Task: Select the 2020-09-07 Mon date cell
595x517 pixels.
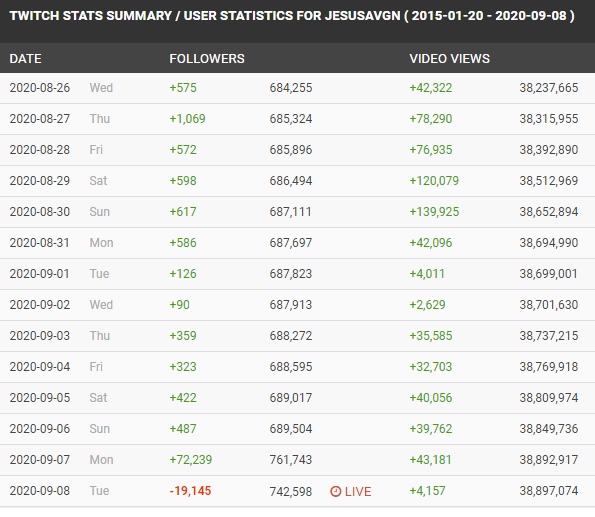Action: [x=61, y=460]
